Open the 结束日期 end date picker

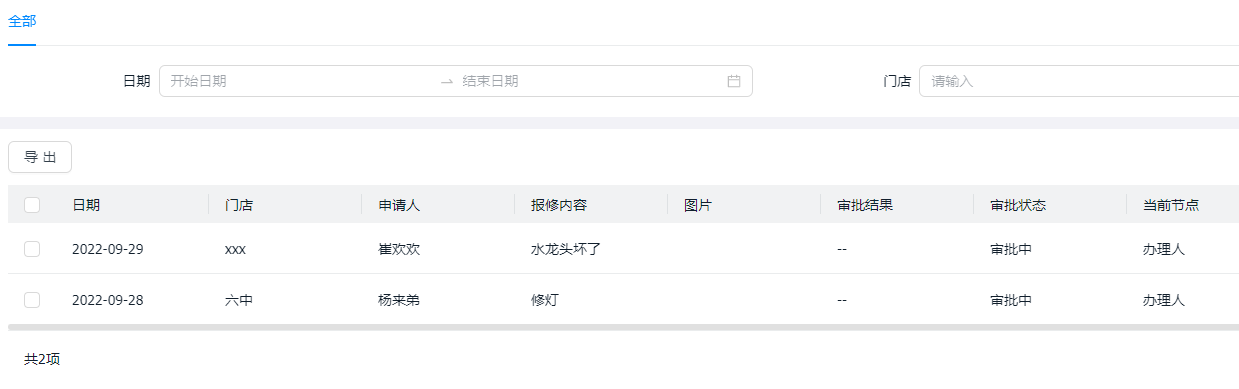pyautogui.click(x=590, y=81)
